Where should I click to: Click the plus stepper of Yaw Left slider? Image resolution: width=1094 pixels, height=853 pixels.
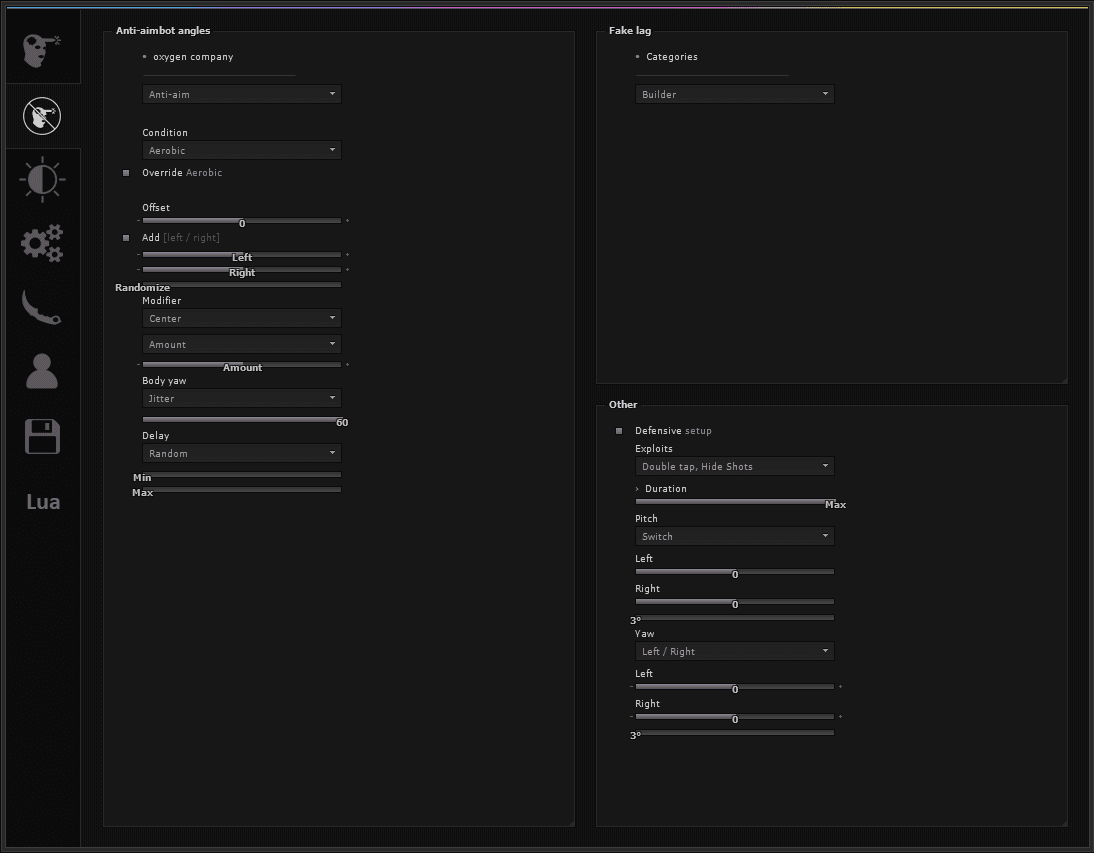click(841, 686)
